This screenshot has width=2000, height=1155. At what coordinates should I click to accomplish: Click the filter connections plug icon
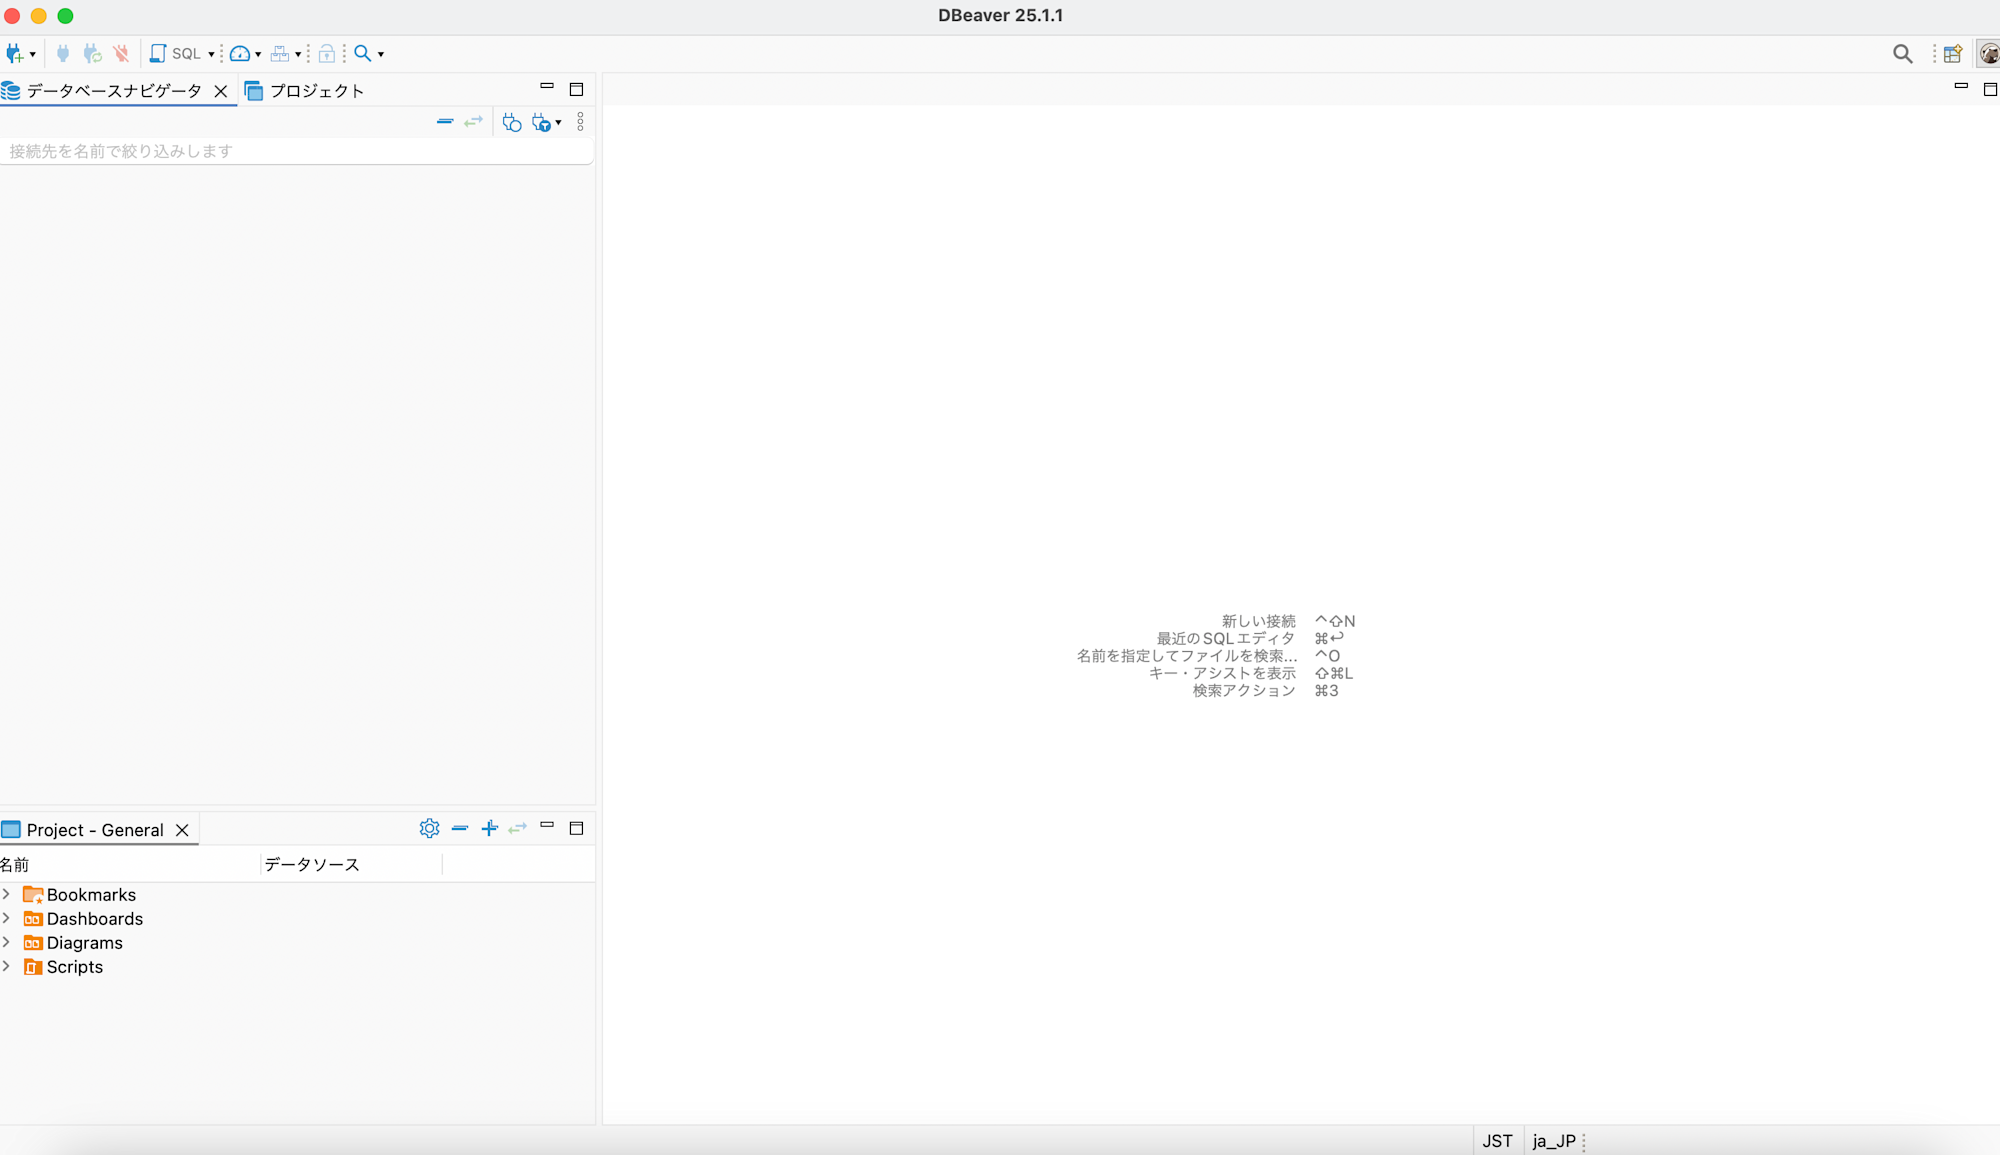coord(541,122)
